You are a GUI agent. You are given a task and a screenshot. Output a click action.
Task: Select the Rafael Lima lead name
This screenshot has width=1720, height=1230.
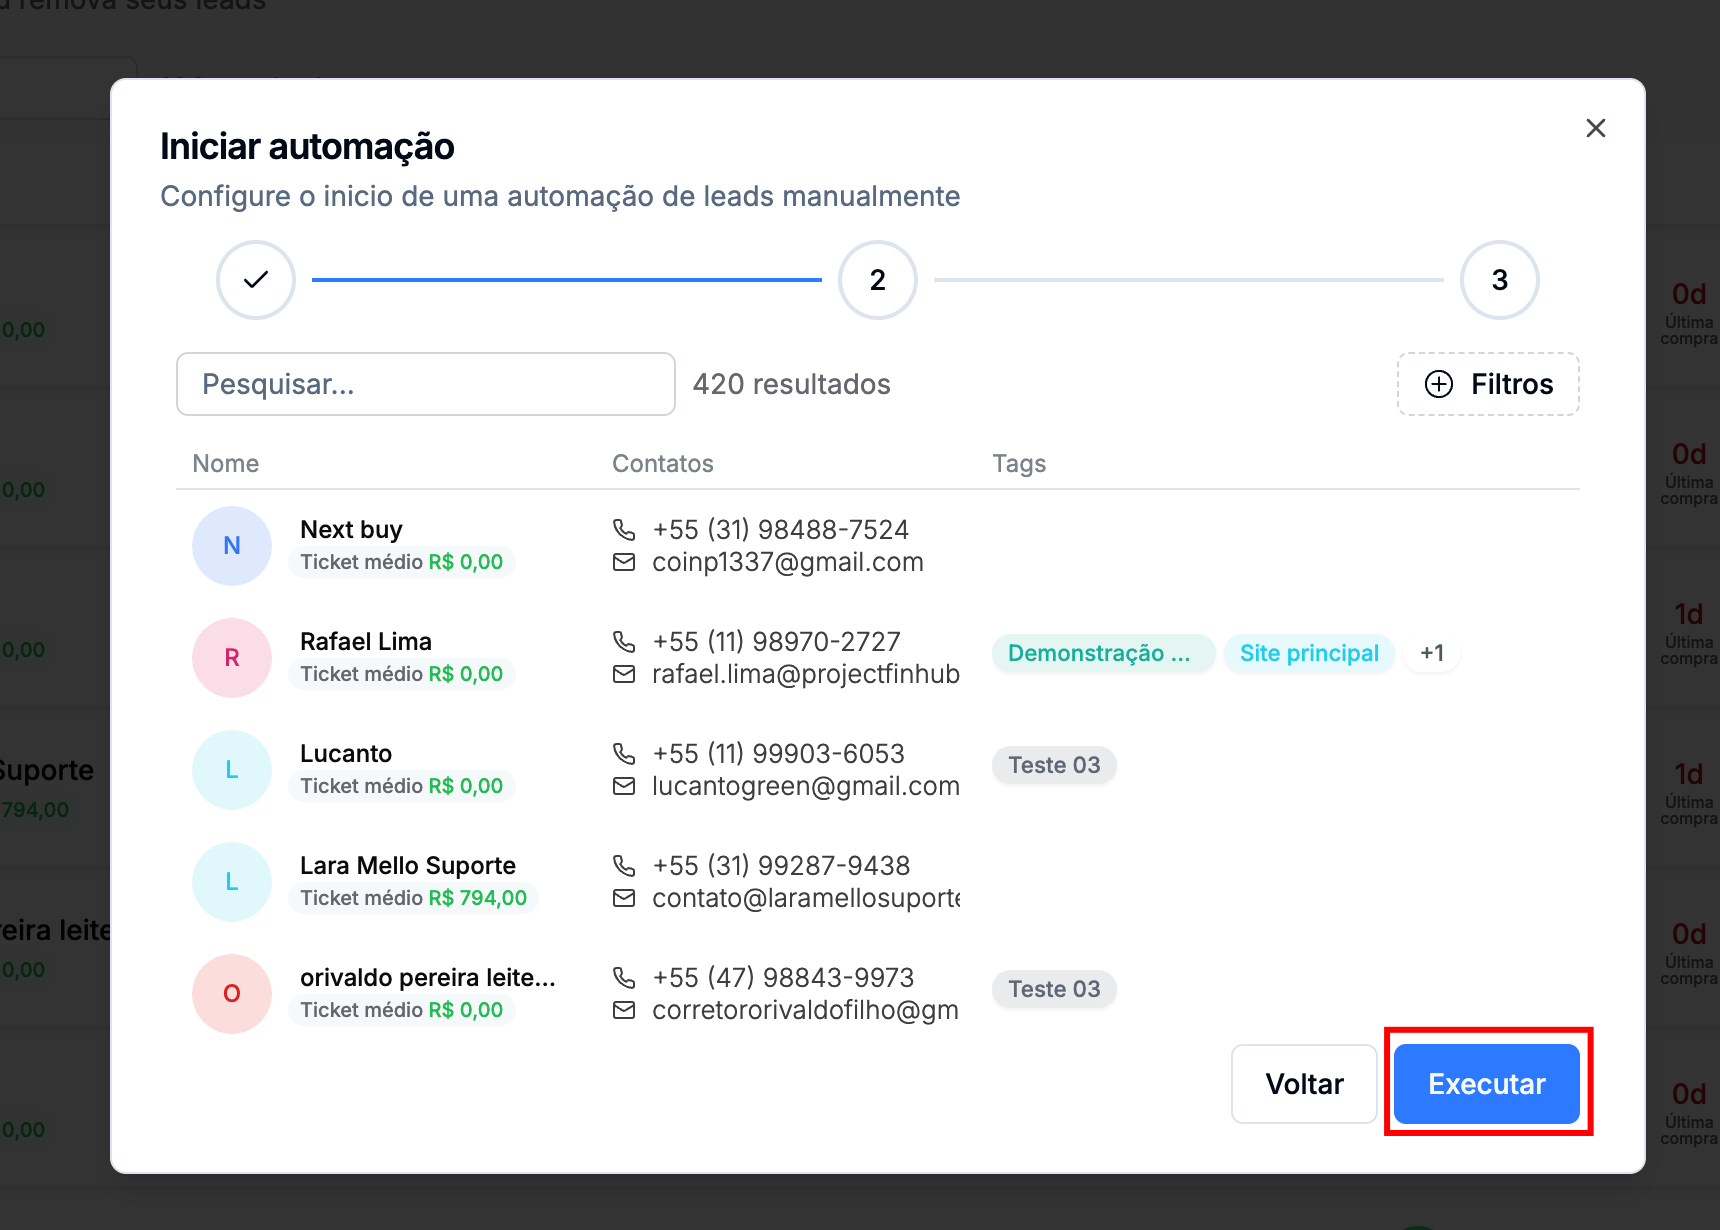[366, 641]
